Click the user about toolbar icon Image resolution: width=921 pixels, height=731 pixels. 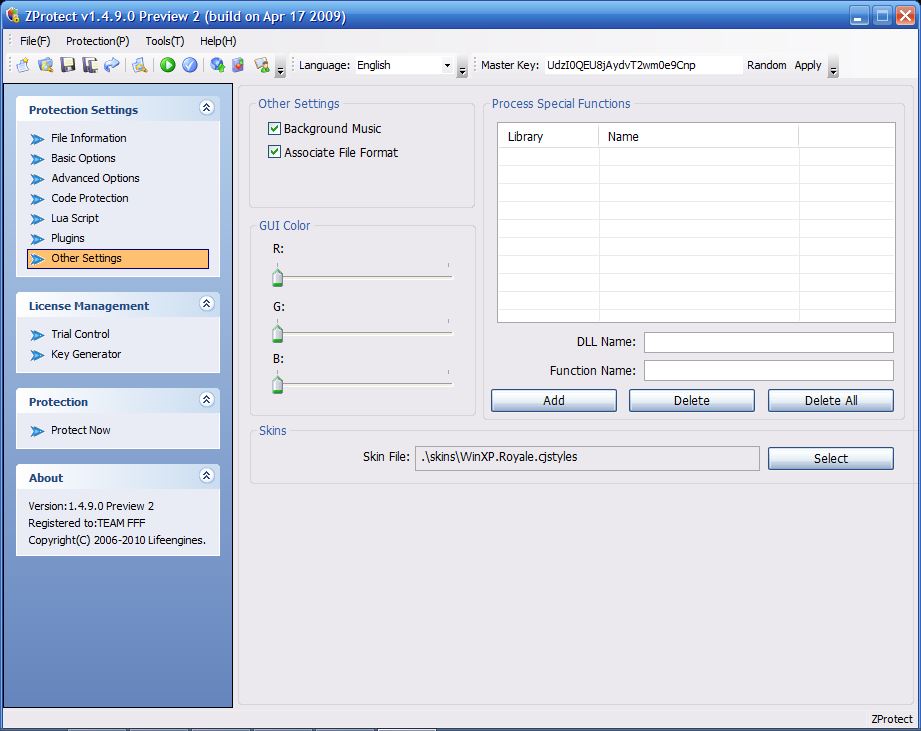(x=261, y=65)
